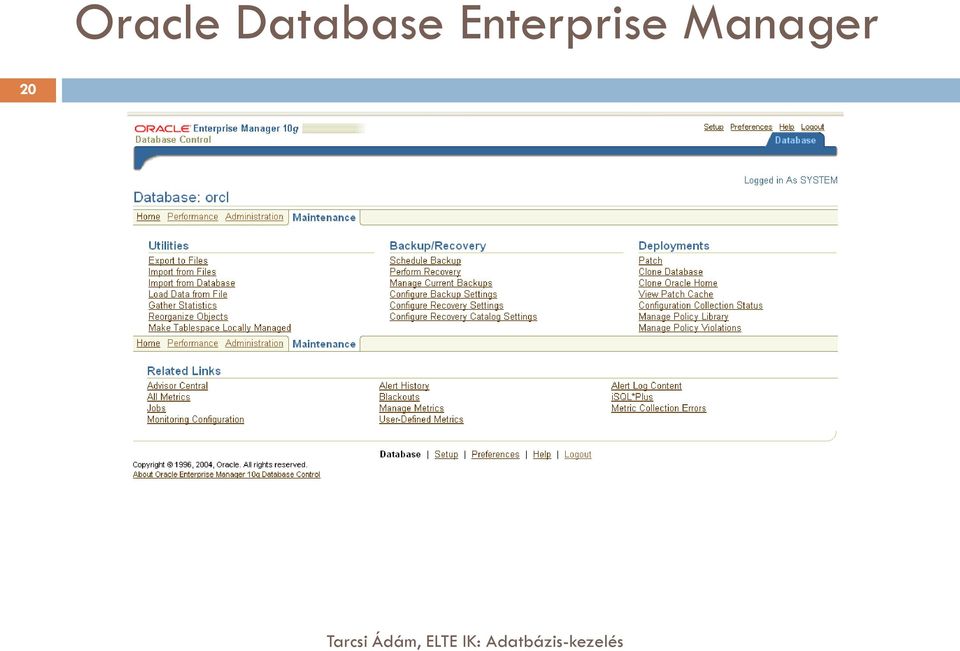This screenshot has width=960, height=651.
Task: Click the Perform Recovery link
Action: click(425, 271)
